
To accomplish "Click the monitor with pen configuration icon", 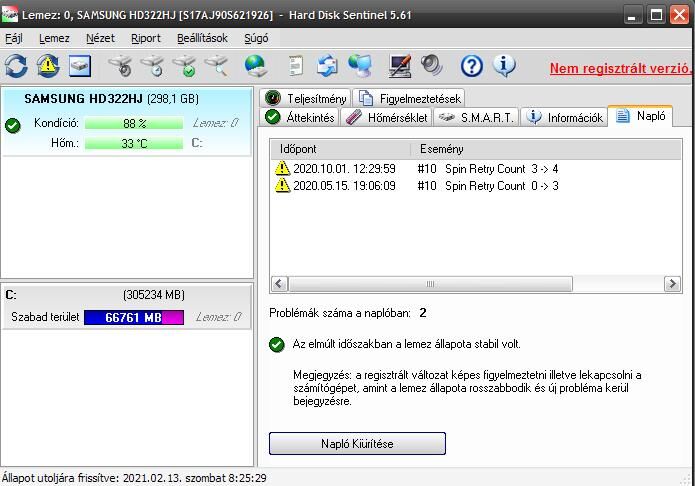I will 399,66.
